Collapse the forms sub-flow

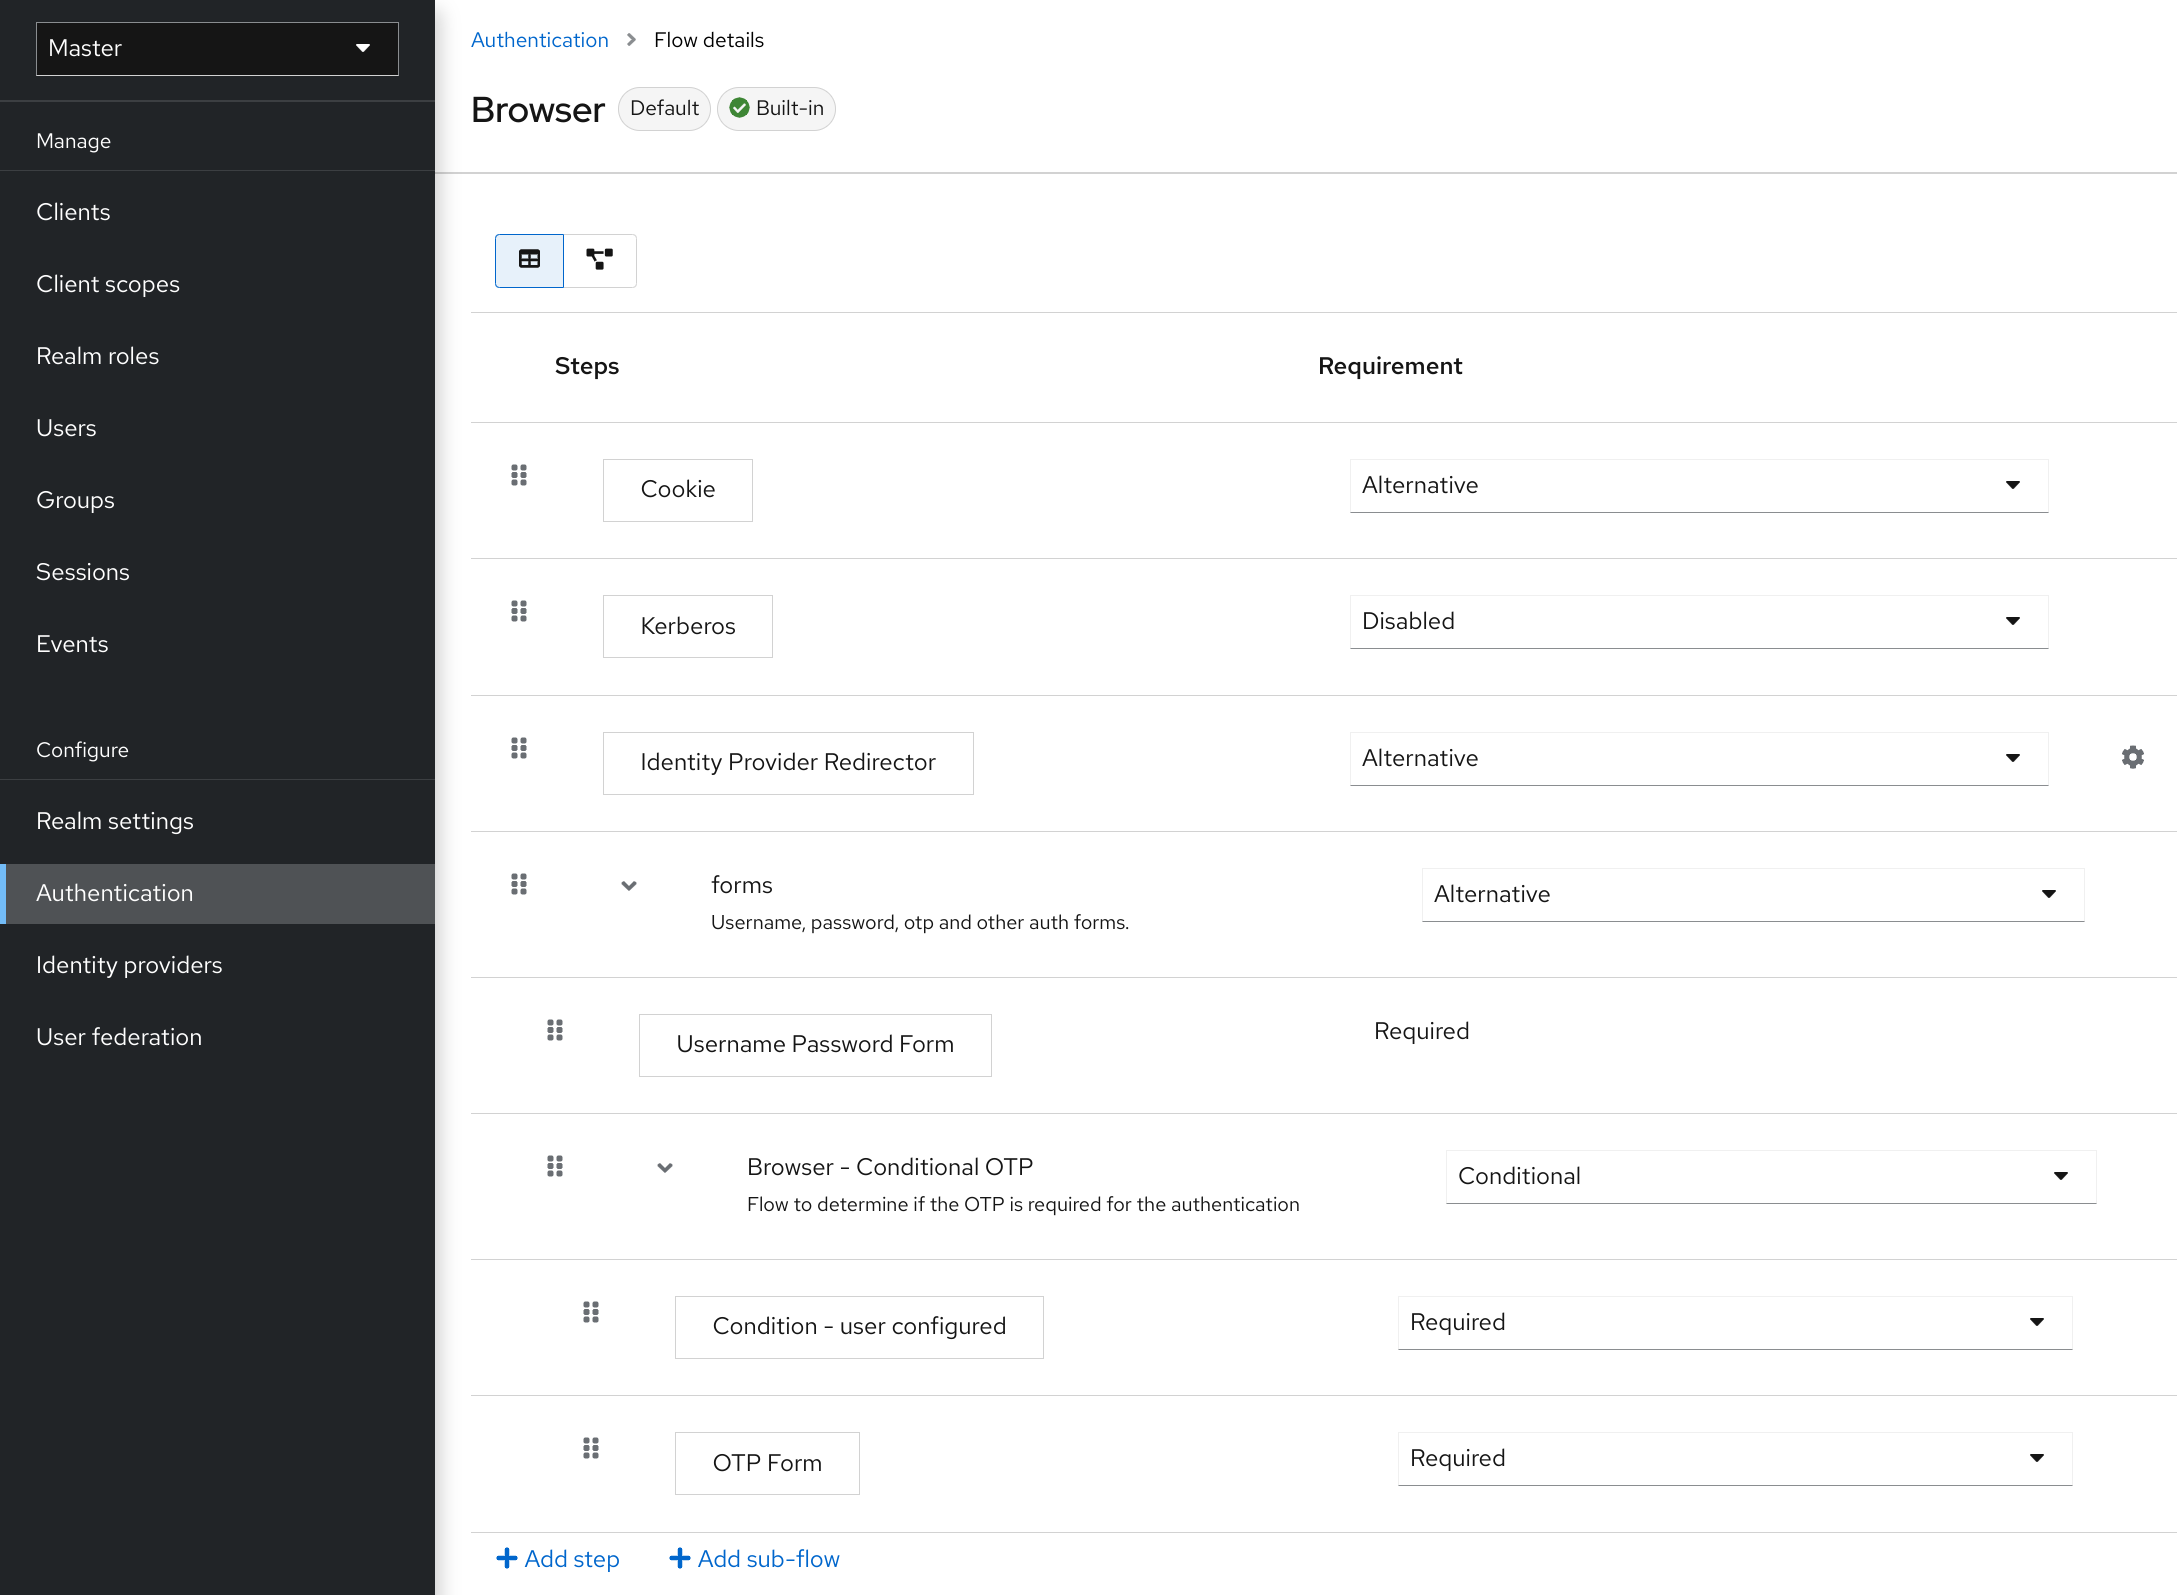pyautogui.click(x=629, y=885)
